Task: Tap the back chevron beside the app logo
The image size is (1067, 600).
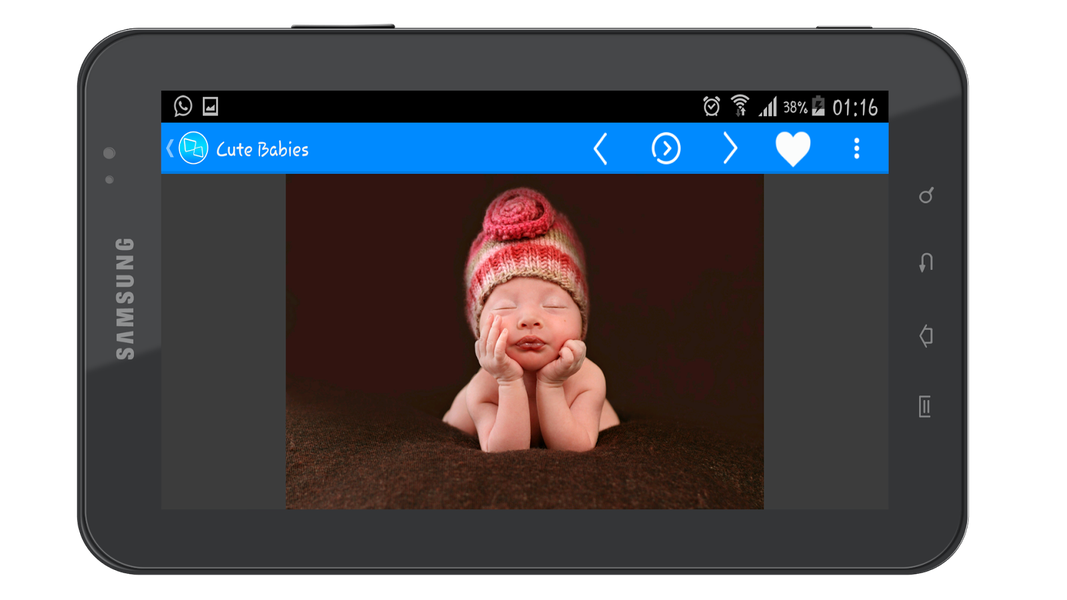Action: point(169,149)
